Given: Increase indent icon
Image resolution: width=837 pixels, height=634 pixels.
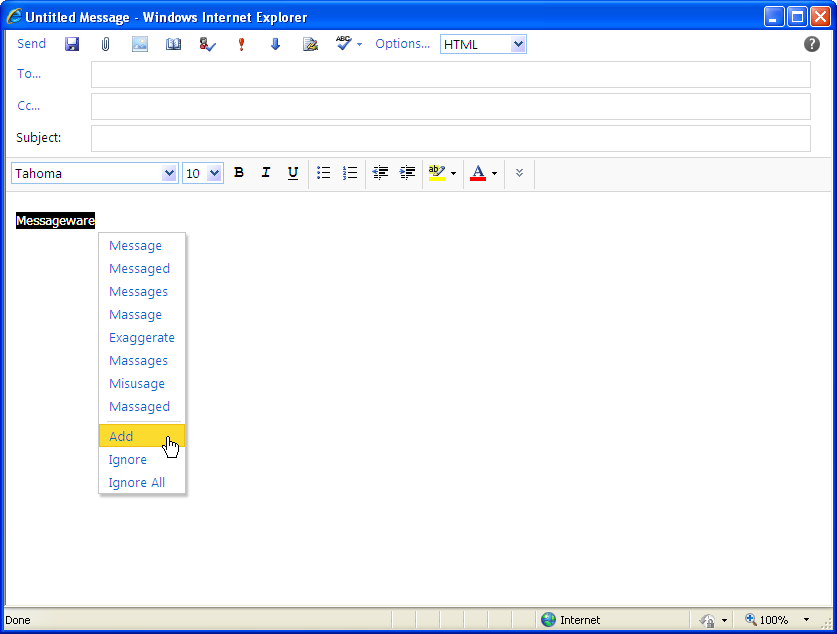Looking at the screenshot, I should point(407,173).
